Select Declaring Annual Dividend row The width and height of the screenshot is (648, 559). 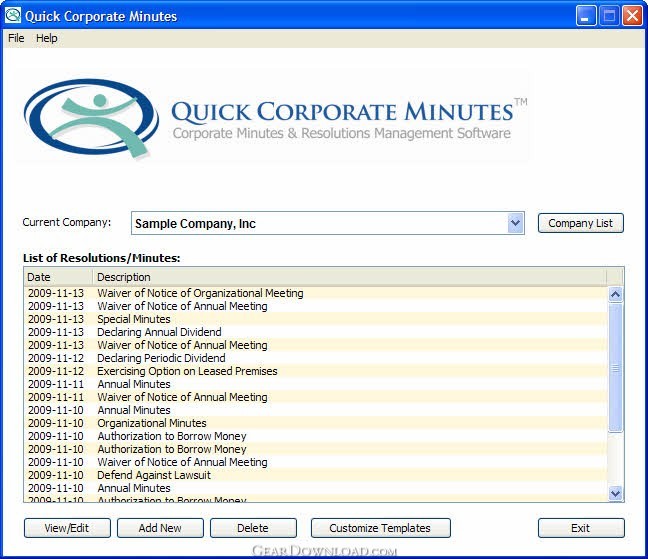[x=316, y=332]
